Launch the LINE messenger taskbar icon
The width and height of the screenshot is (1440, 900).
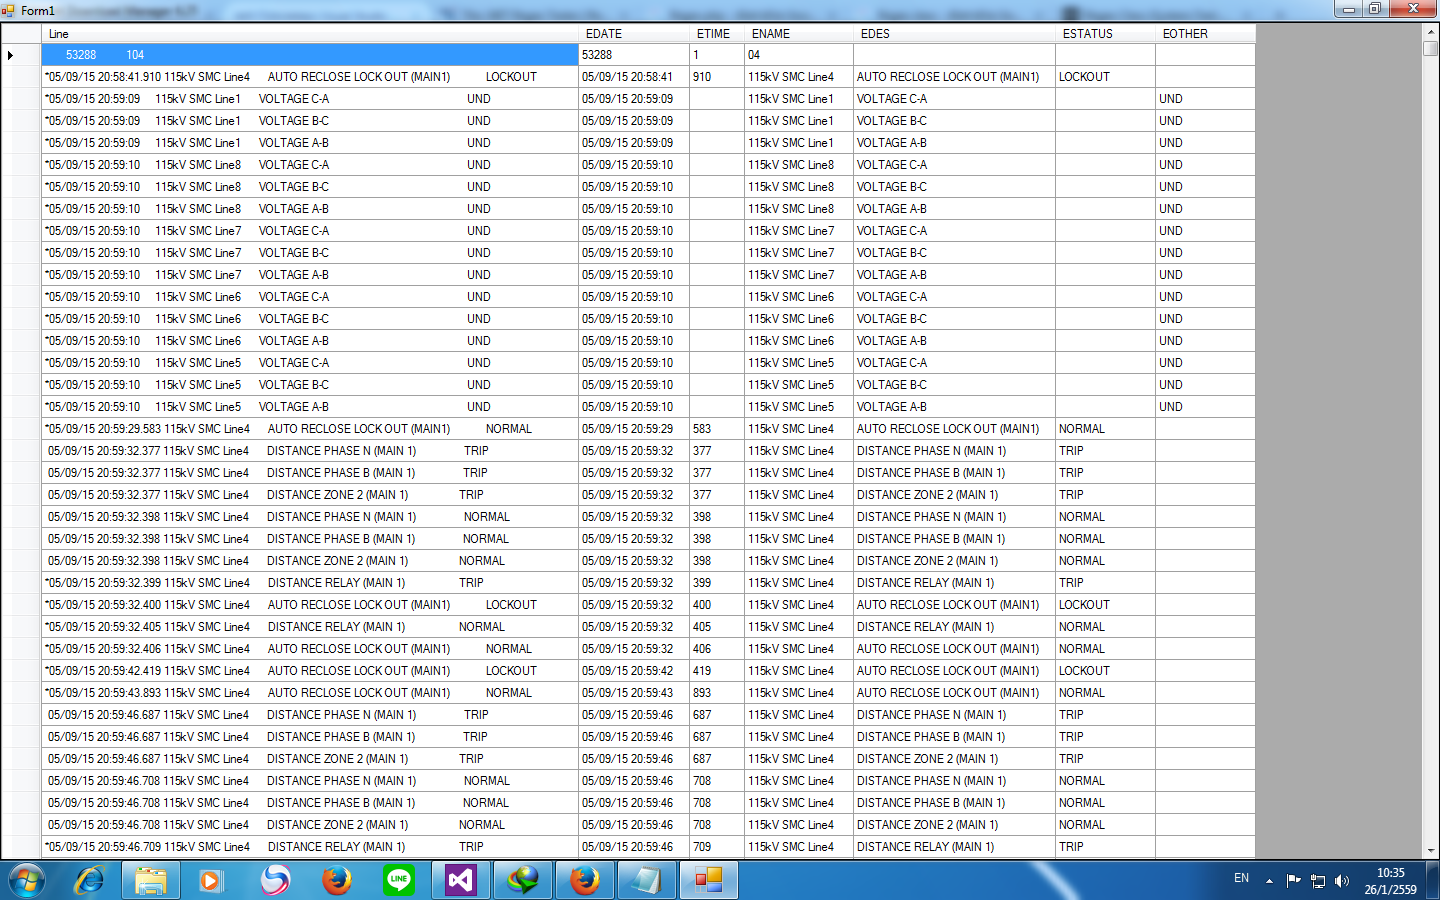(399, 881)
